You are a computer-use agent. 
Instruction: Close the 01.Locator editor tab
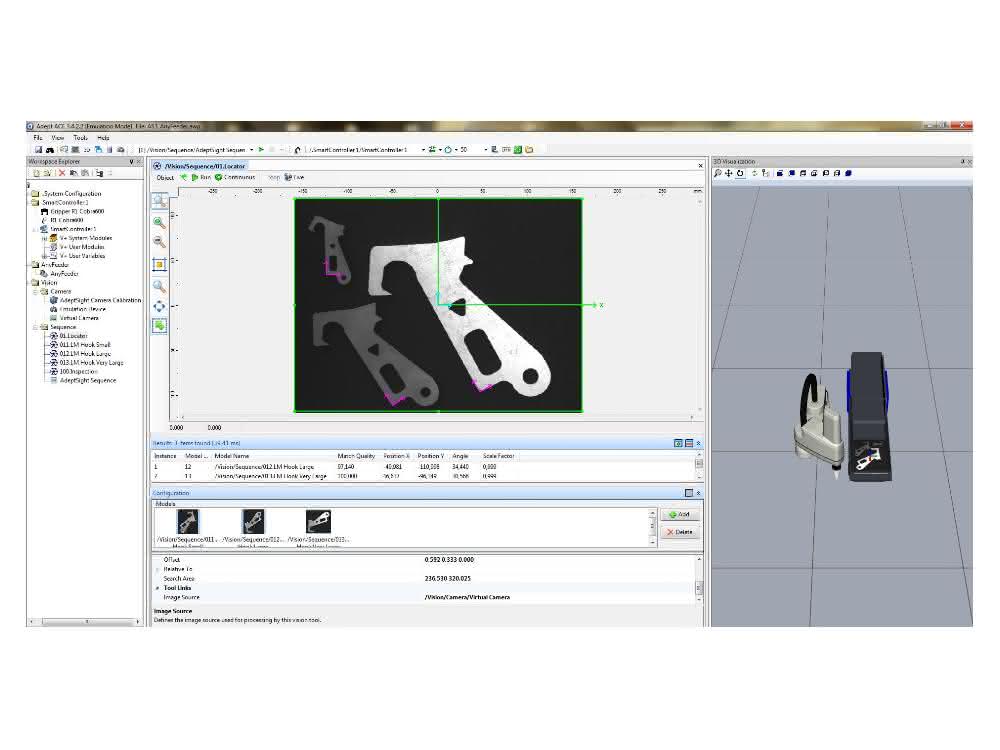pos(700,166)
